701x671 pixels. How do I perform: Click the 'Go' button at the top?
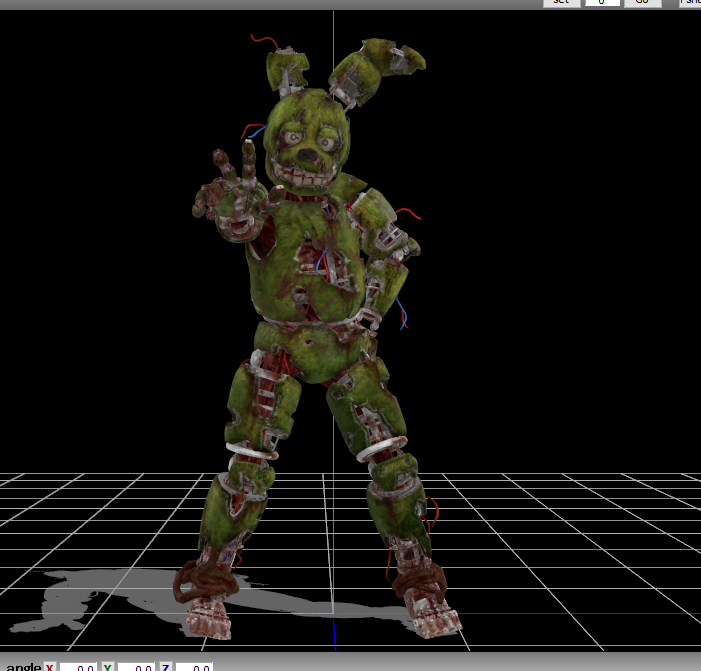642,2
